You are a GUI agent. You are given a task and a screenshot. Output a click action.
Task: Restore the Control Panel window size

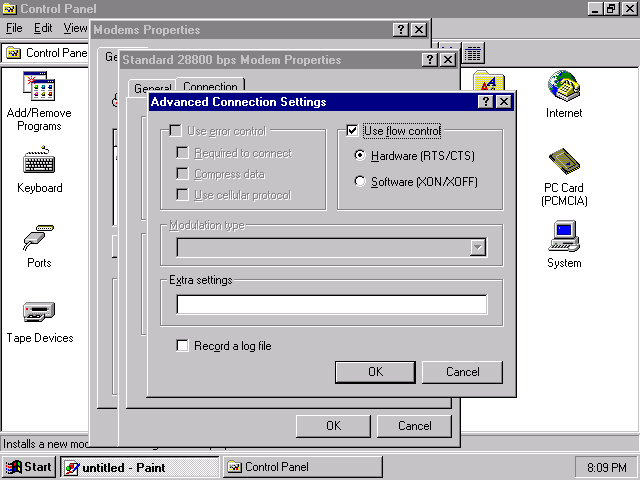tap(611, 9)
